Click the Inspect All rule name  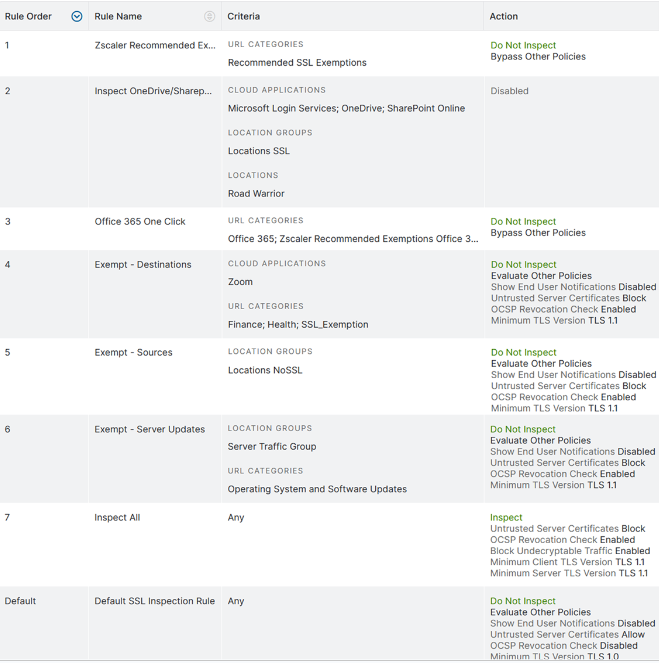point(117,518)
